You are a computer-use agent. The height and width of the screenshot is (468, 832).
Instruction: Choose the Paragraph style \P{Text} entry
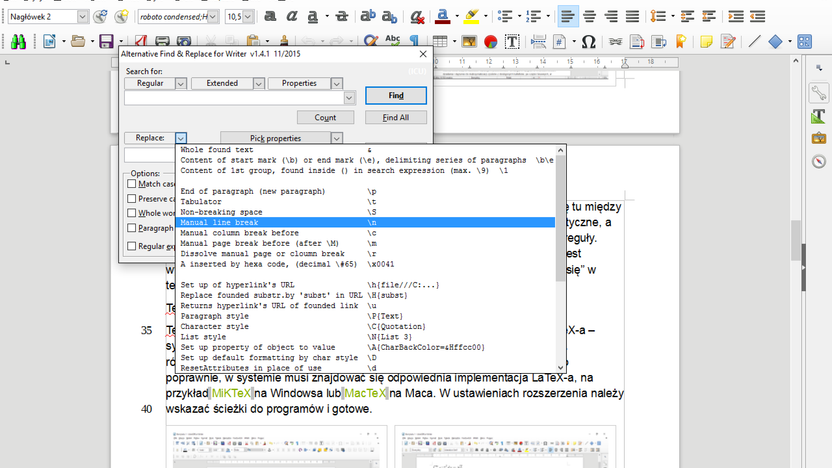pyautogui.click(x=365, y=316)
